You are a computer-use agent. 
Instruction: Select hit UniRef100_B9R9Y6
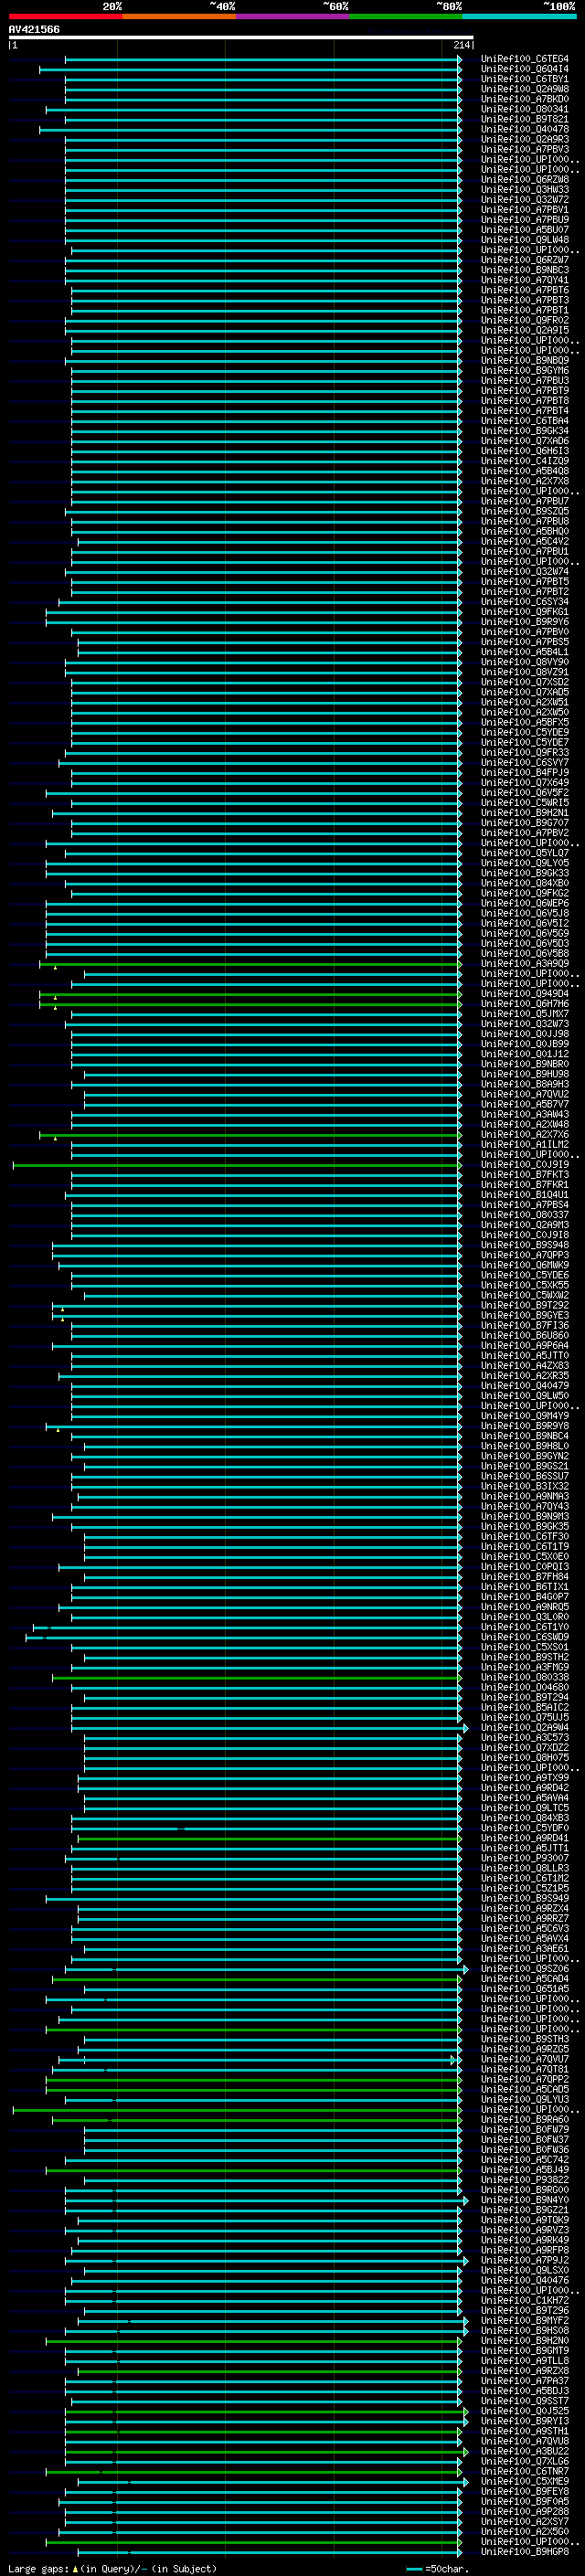tap(524, 622)
